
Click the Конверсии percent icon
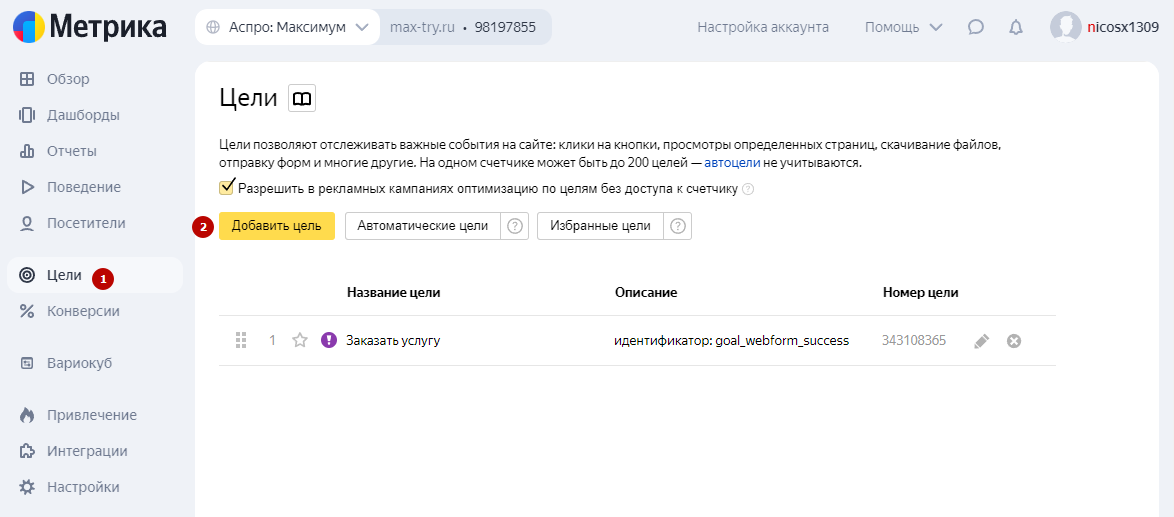pos(27,311)
